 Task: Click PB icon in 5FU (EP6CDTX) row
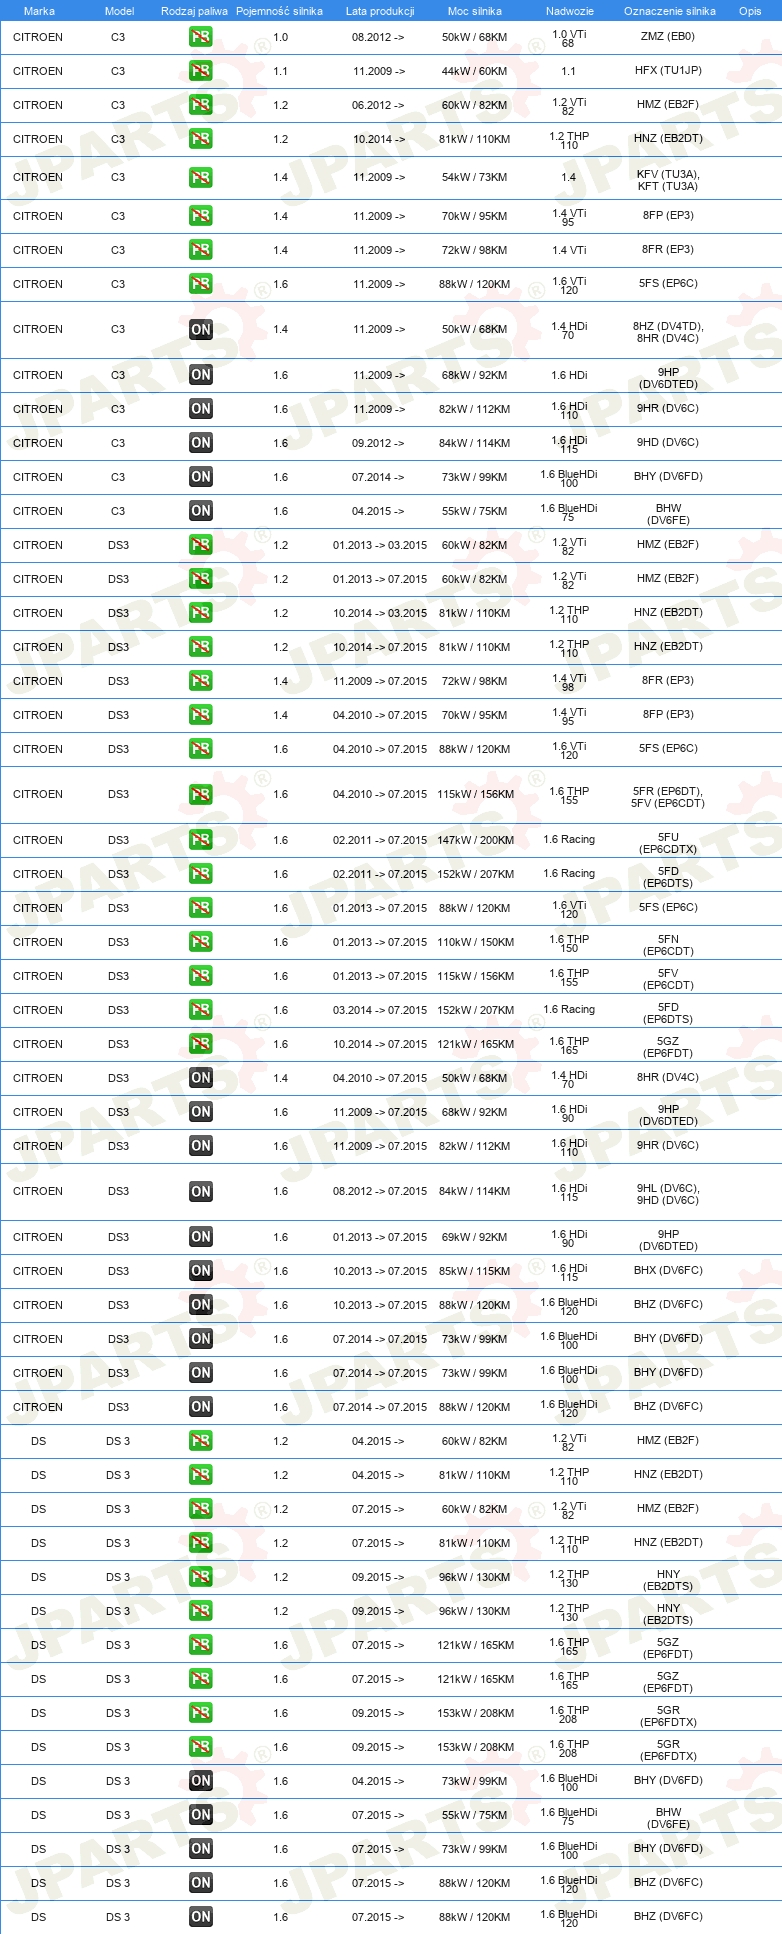point(201,840)
